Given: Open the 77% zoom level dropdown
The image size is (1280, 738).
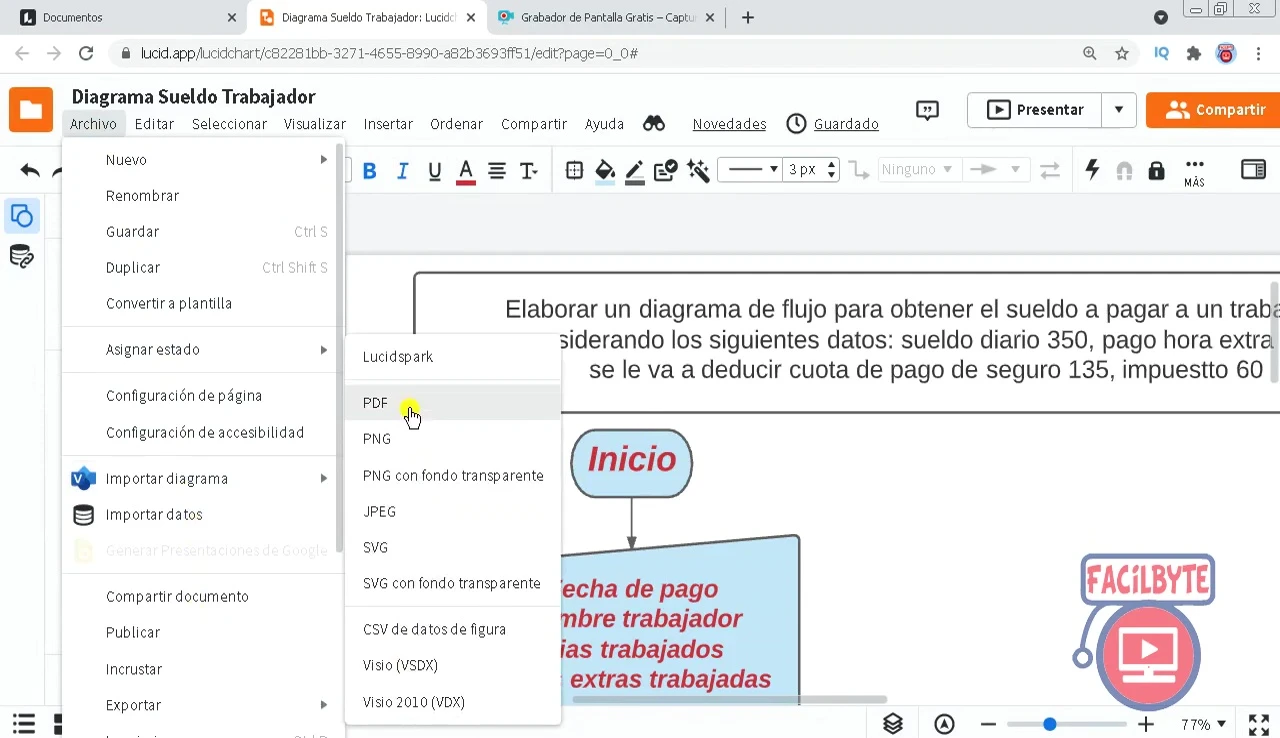Looking at the screenshot, I should 1203,724.
